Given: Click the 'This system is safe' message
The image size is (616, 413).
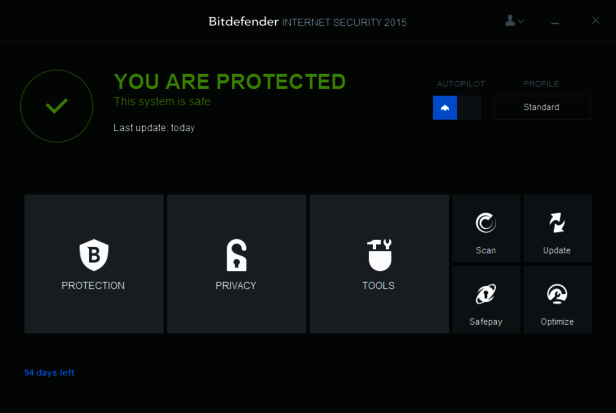Looking at the screenshot, I should click(161, 101).
